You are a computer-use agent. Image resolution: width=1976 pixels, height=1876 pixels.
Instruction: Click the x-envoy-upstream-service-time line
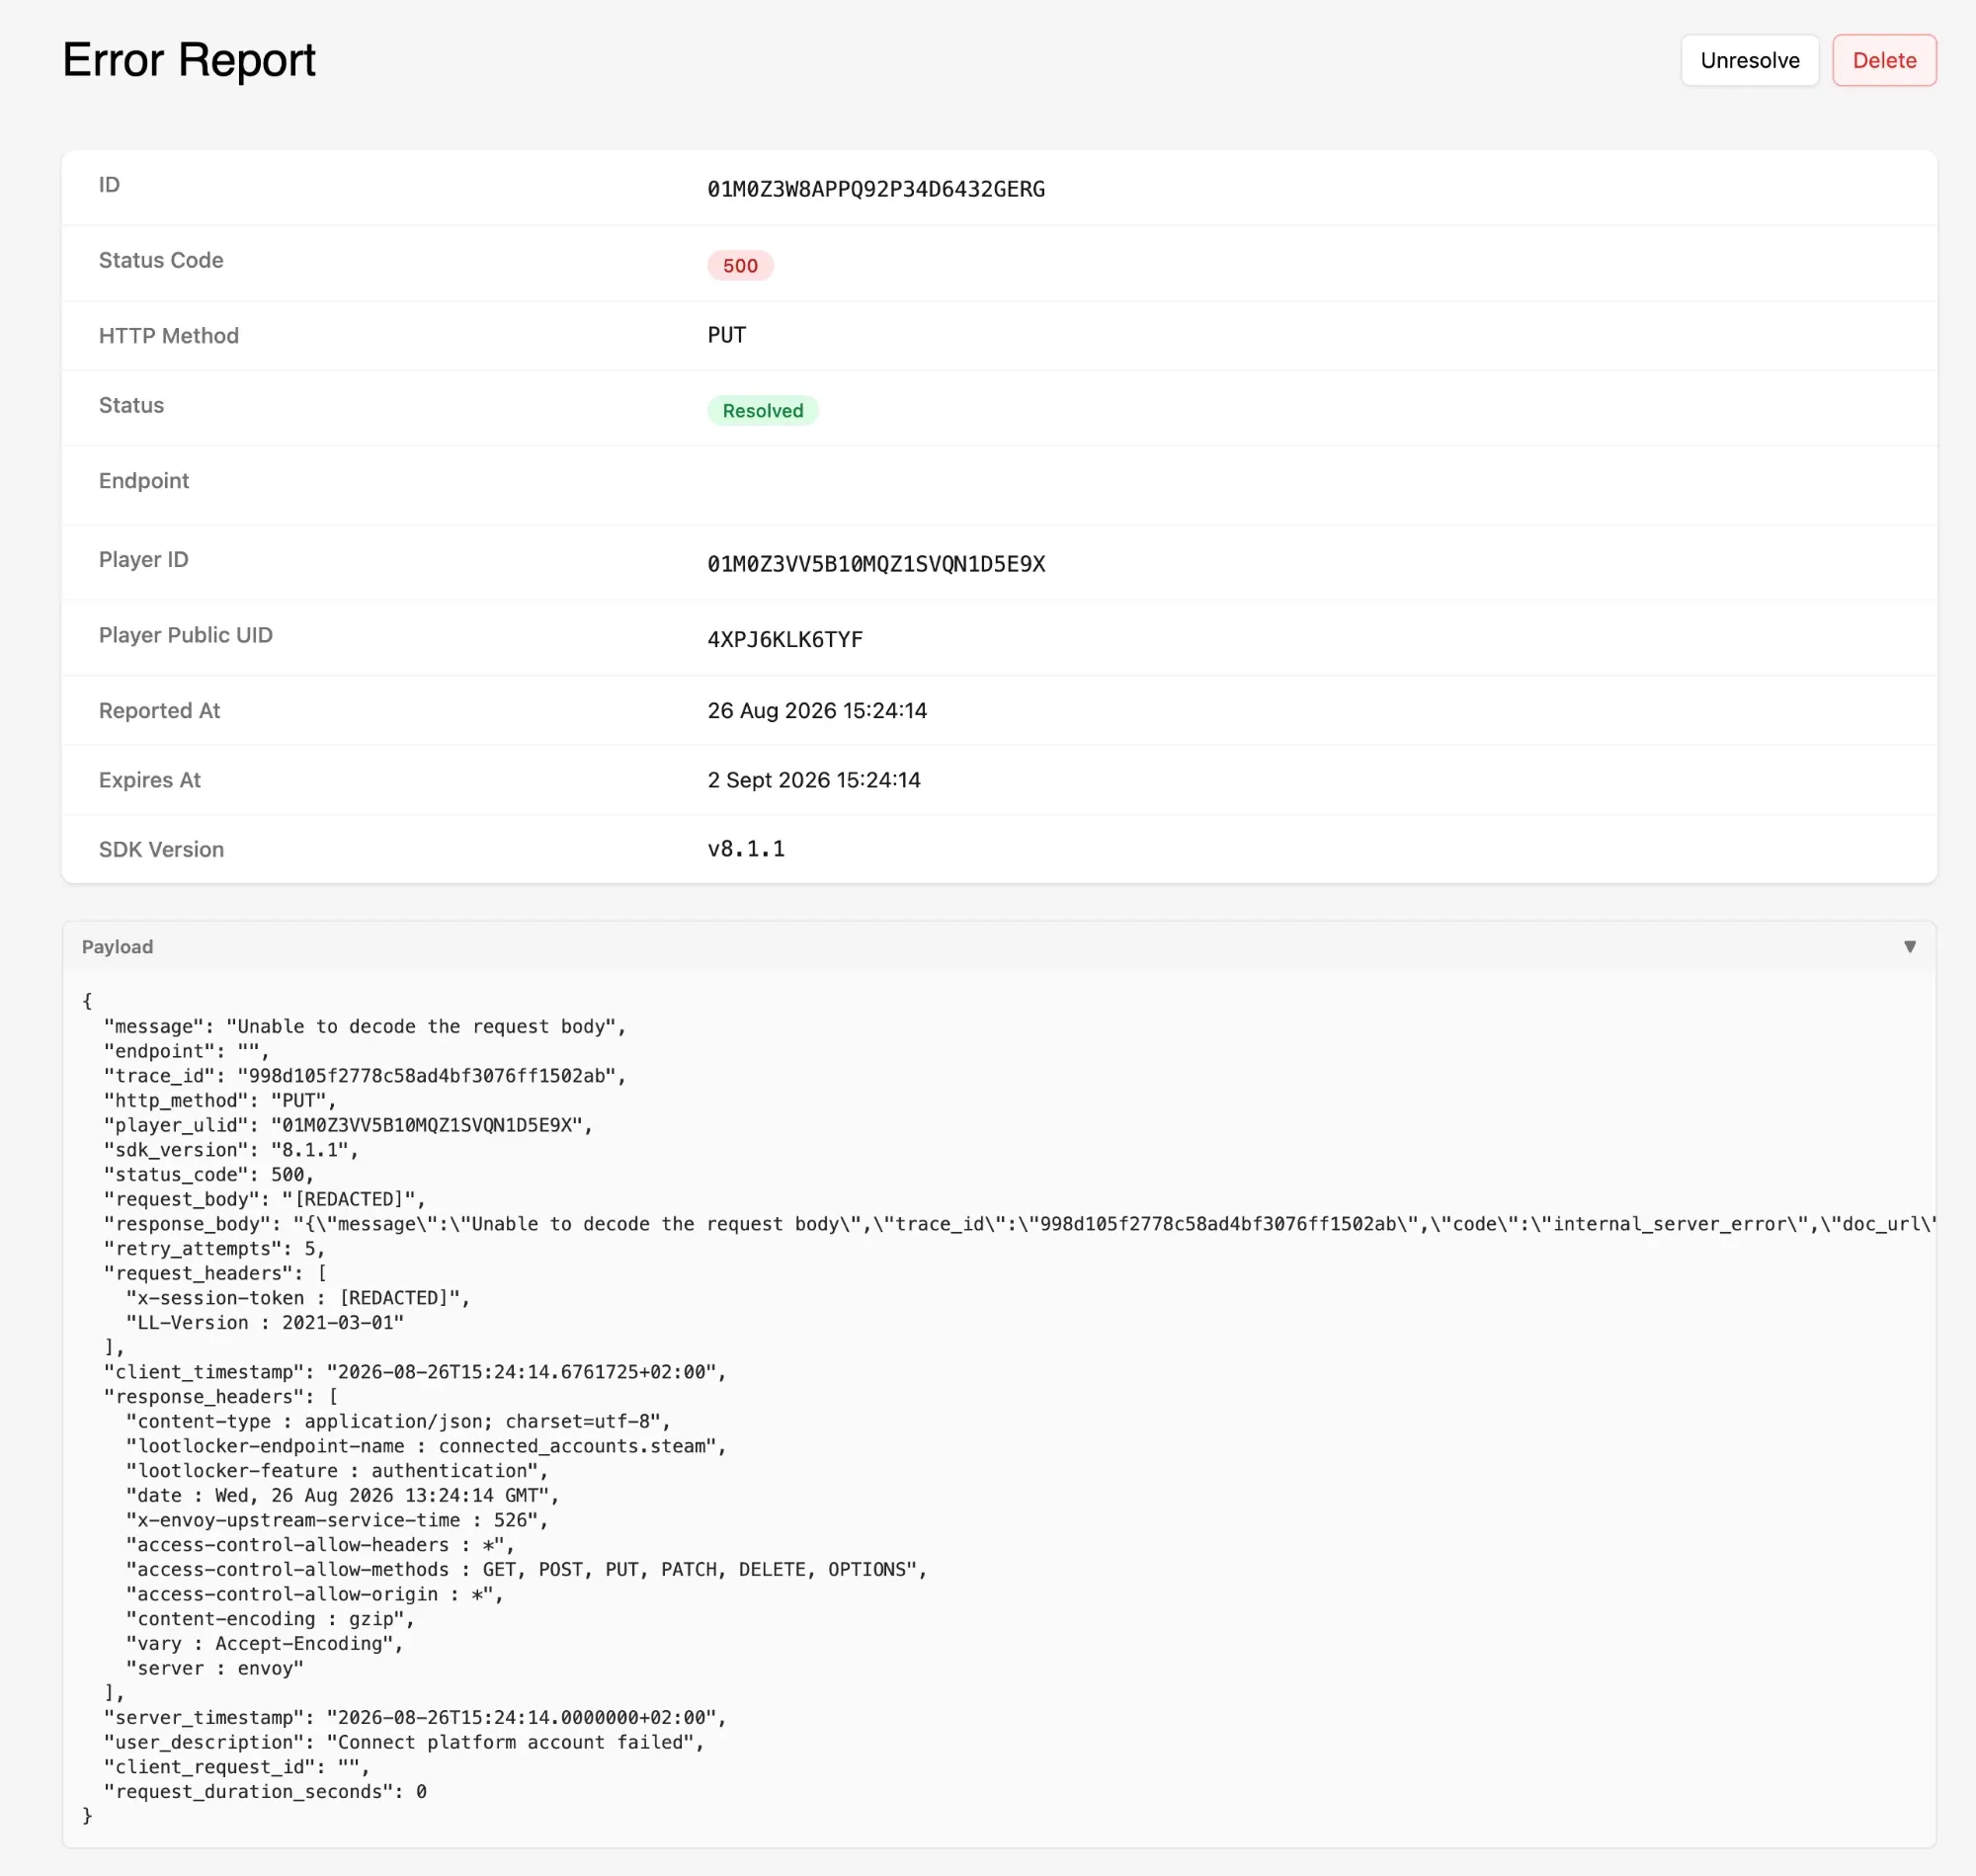pyautogui.click(x=337, y=1520)
